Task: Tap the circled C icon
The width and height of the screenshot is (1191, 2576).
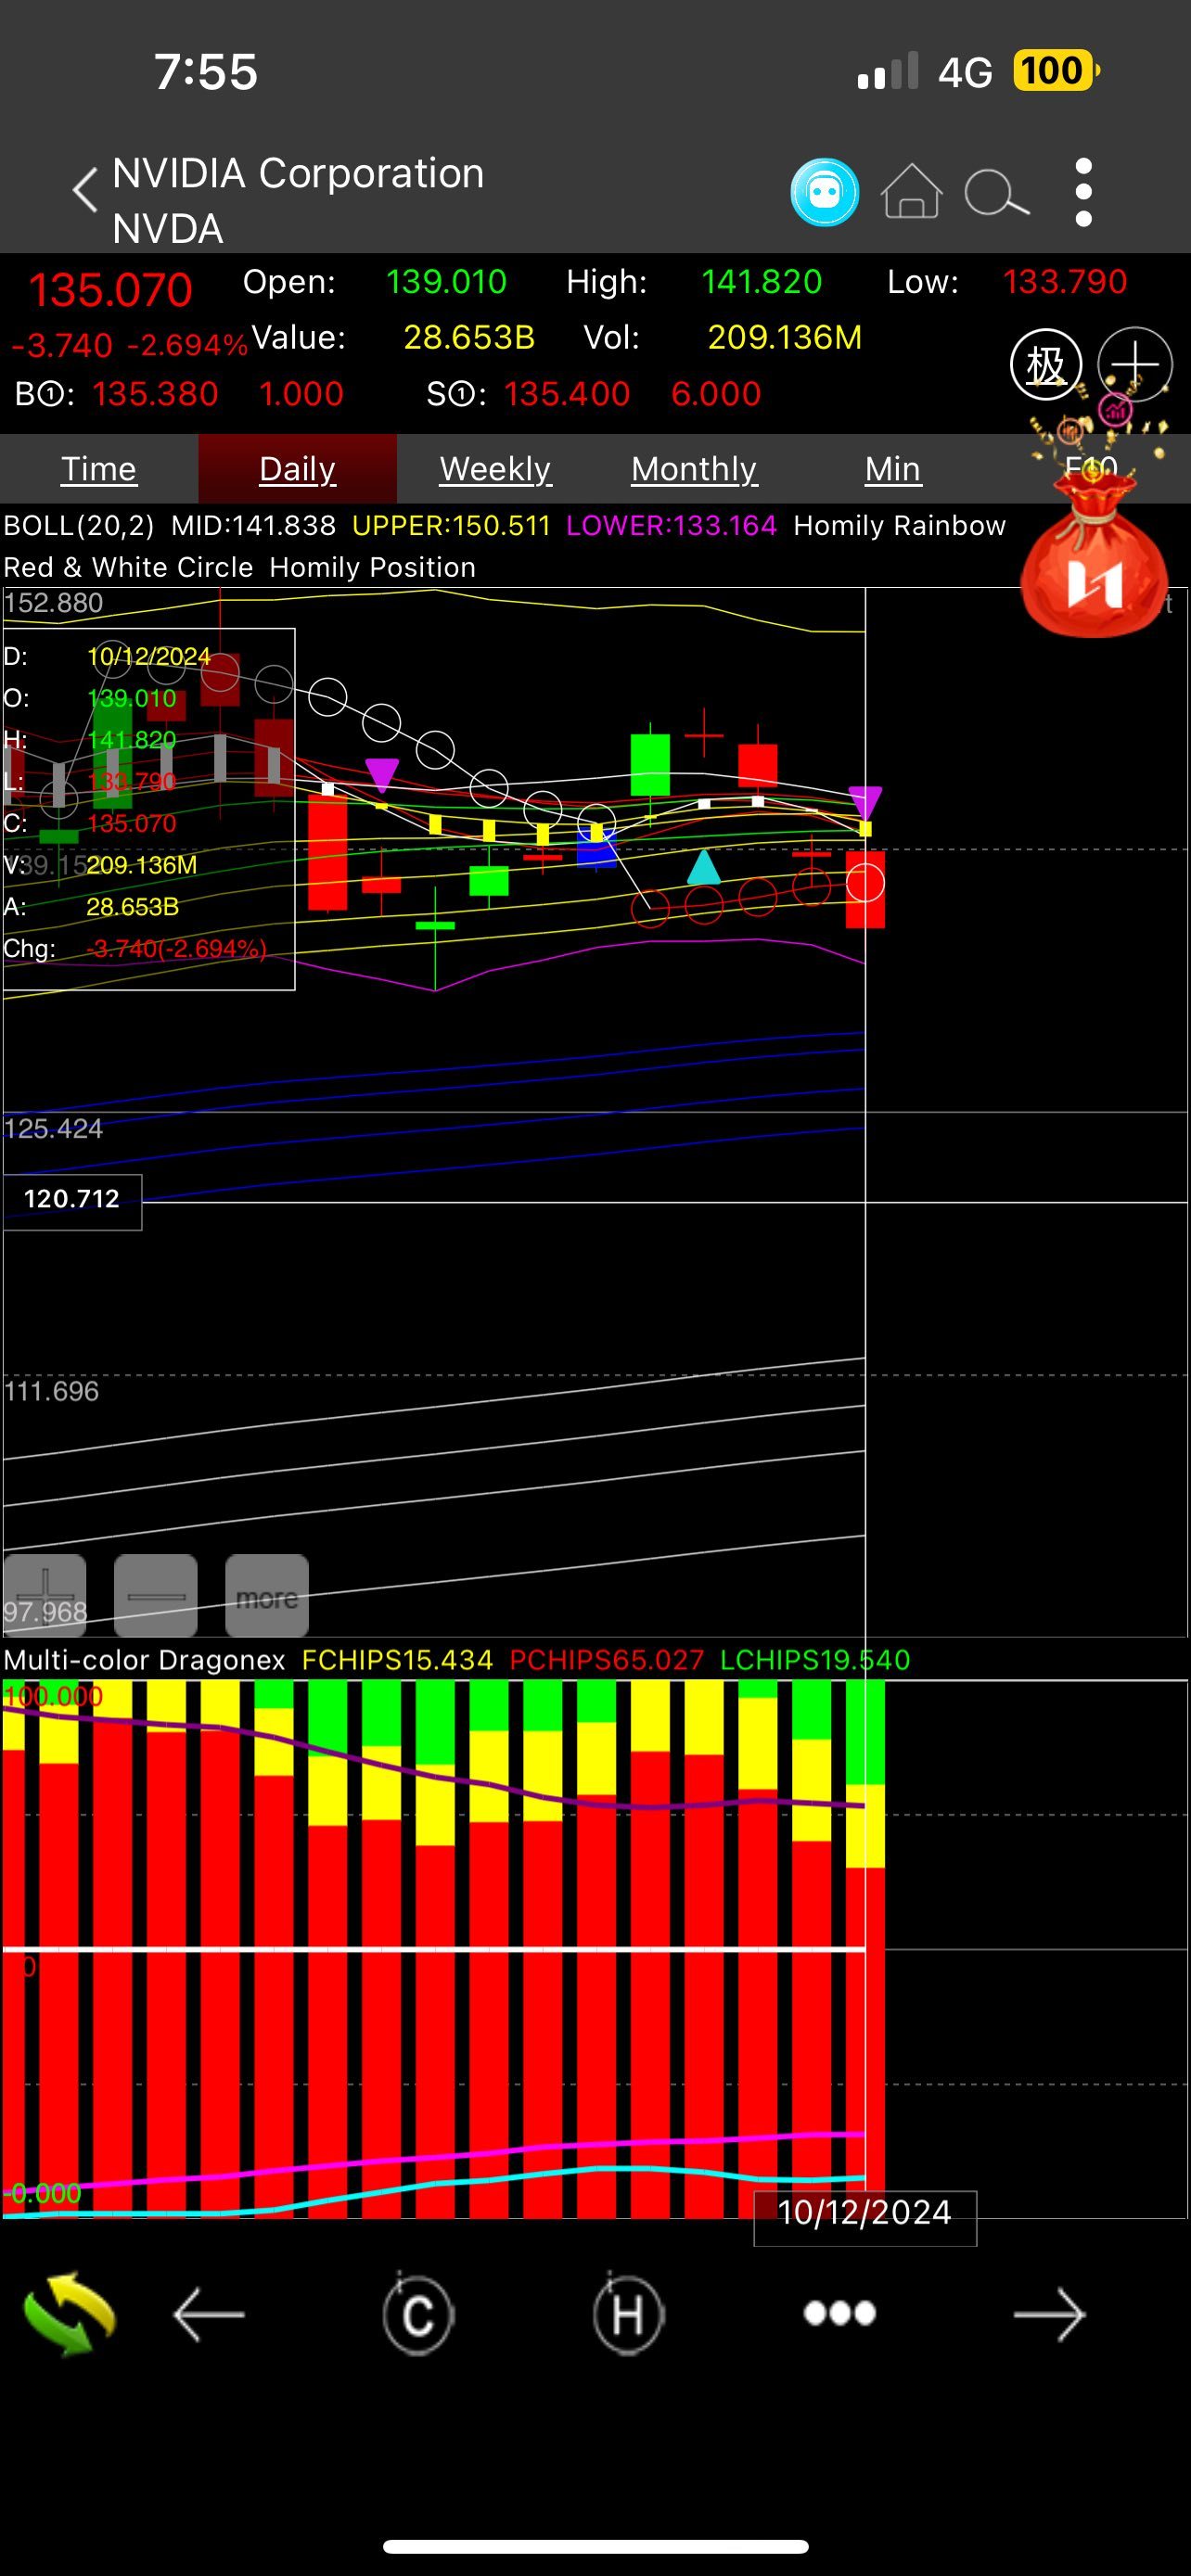Action: (x=418, y=2314)
